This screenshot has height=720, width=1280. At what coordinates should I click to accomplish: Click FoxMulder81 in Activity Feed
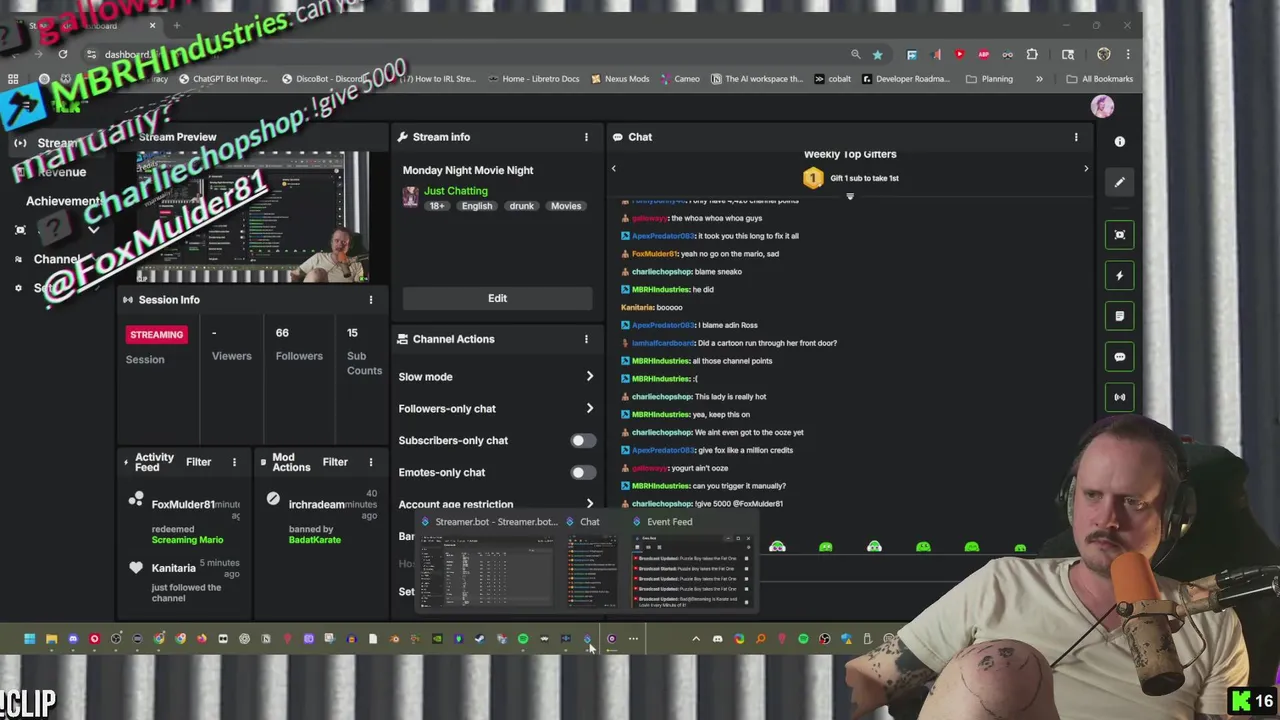tap(183, 505)
